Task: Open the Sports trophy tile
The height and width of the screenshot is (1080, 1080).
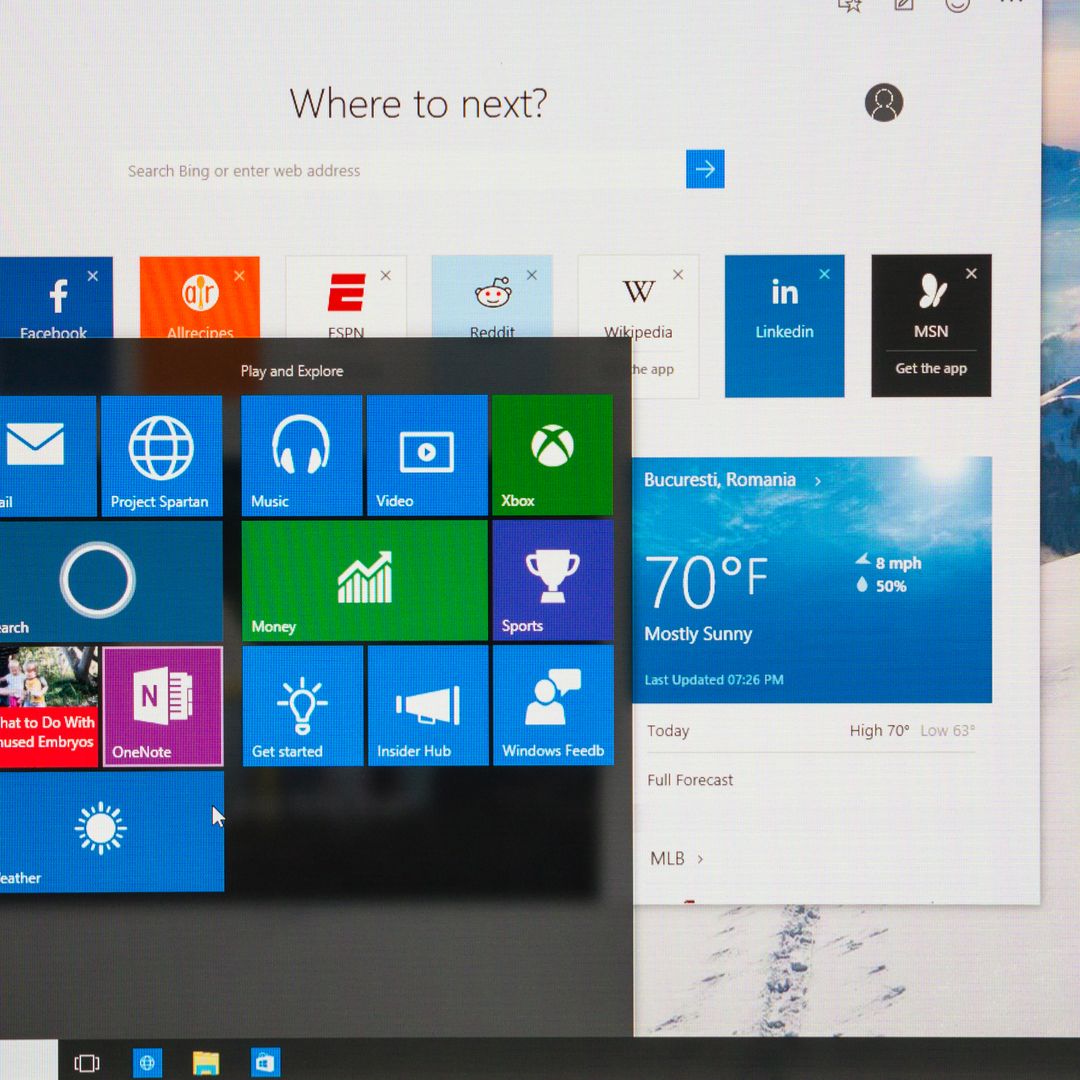Action: [552, 580]
